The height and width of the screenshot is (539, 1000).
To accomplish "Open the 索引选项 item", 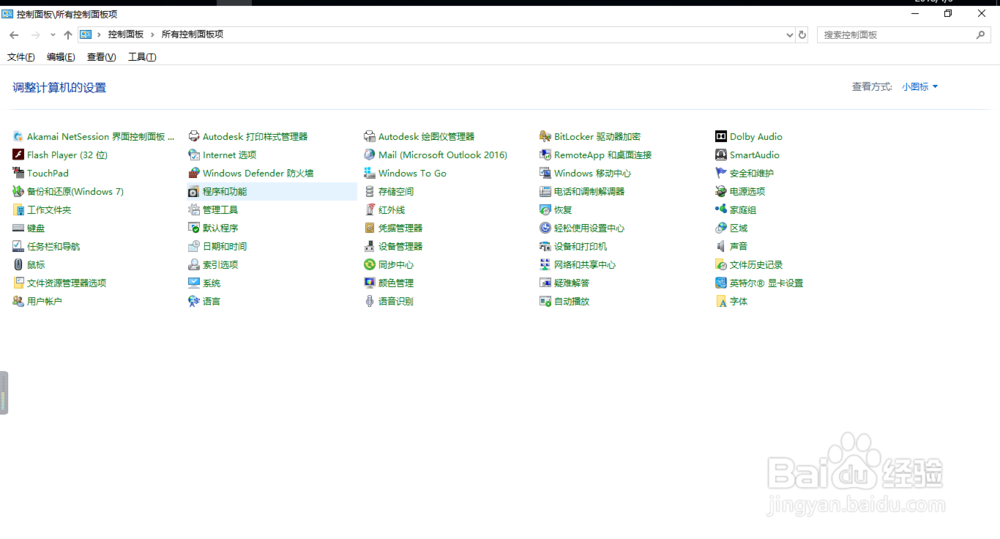I will [220, 265].
